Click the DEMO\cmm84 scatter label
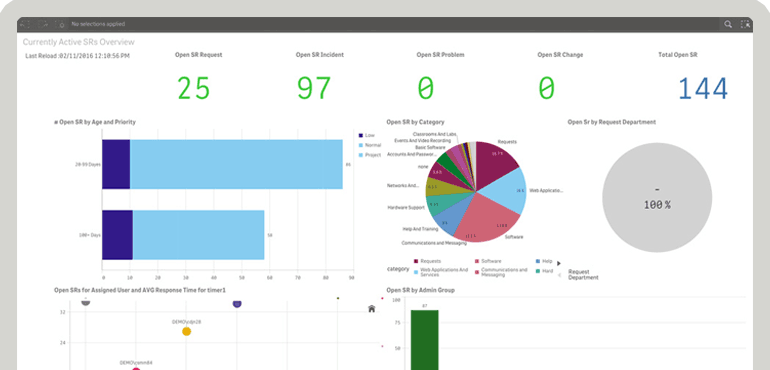The height and width of the screenshot is (370, 770). pyautogui.click(x=136, y=363)
